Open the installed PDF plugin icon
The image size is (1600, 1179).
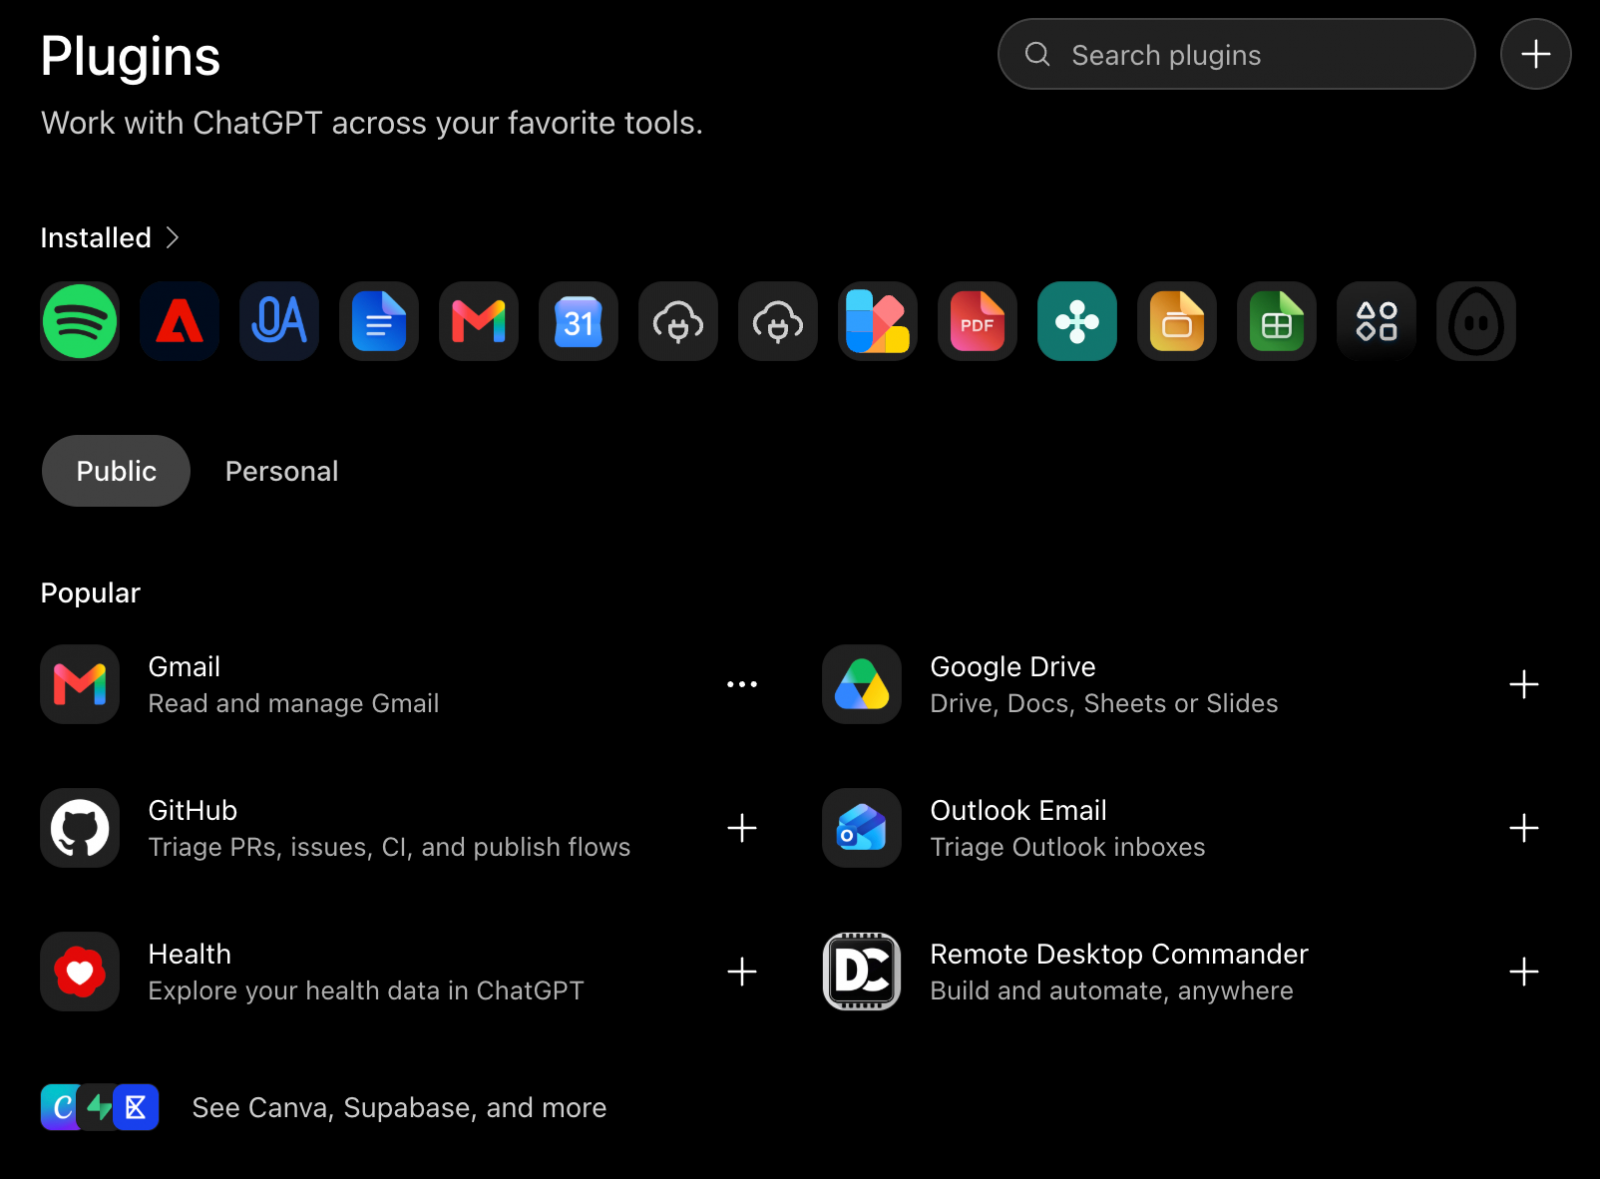pos(977,321)
